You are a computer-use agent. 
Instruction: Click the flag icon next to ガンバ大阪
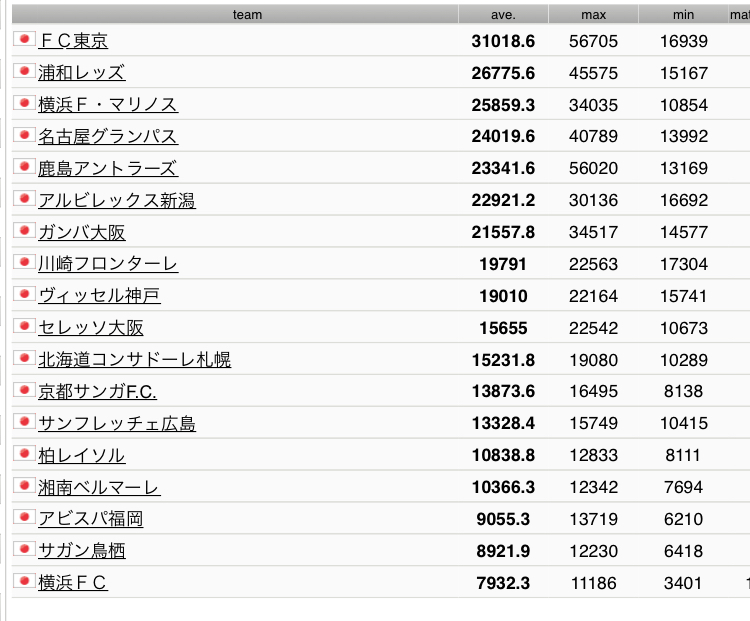pos(24,231)
